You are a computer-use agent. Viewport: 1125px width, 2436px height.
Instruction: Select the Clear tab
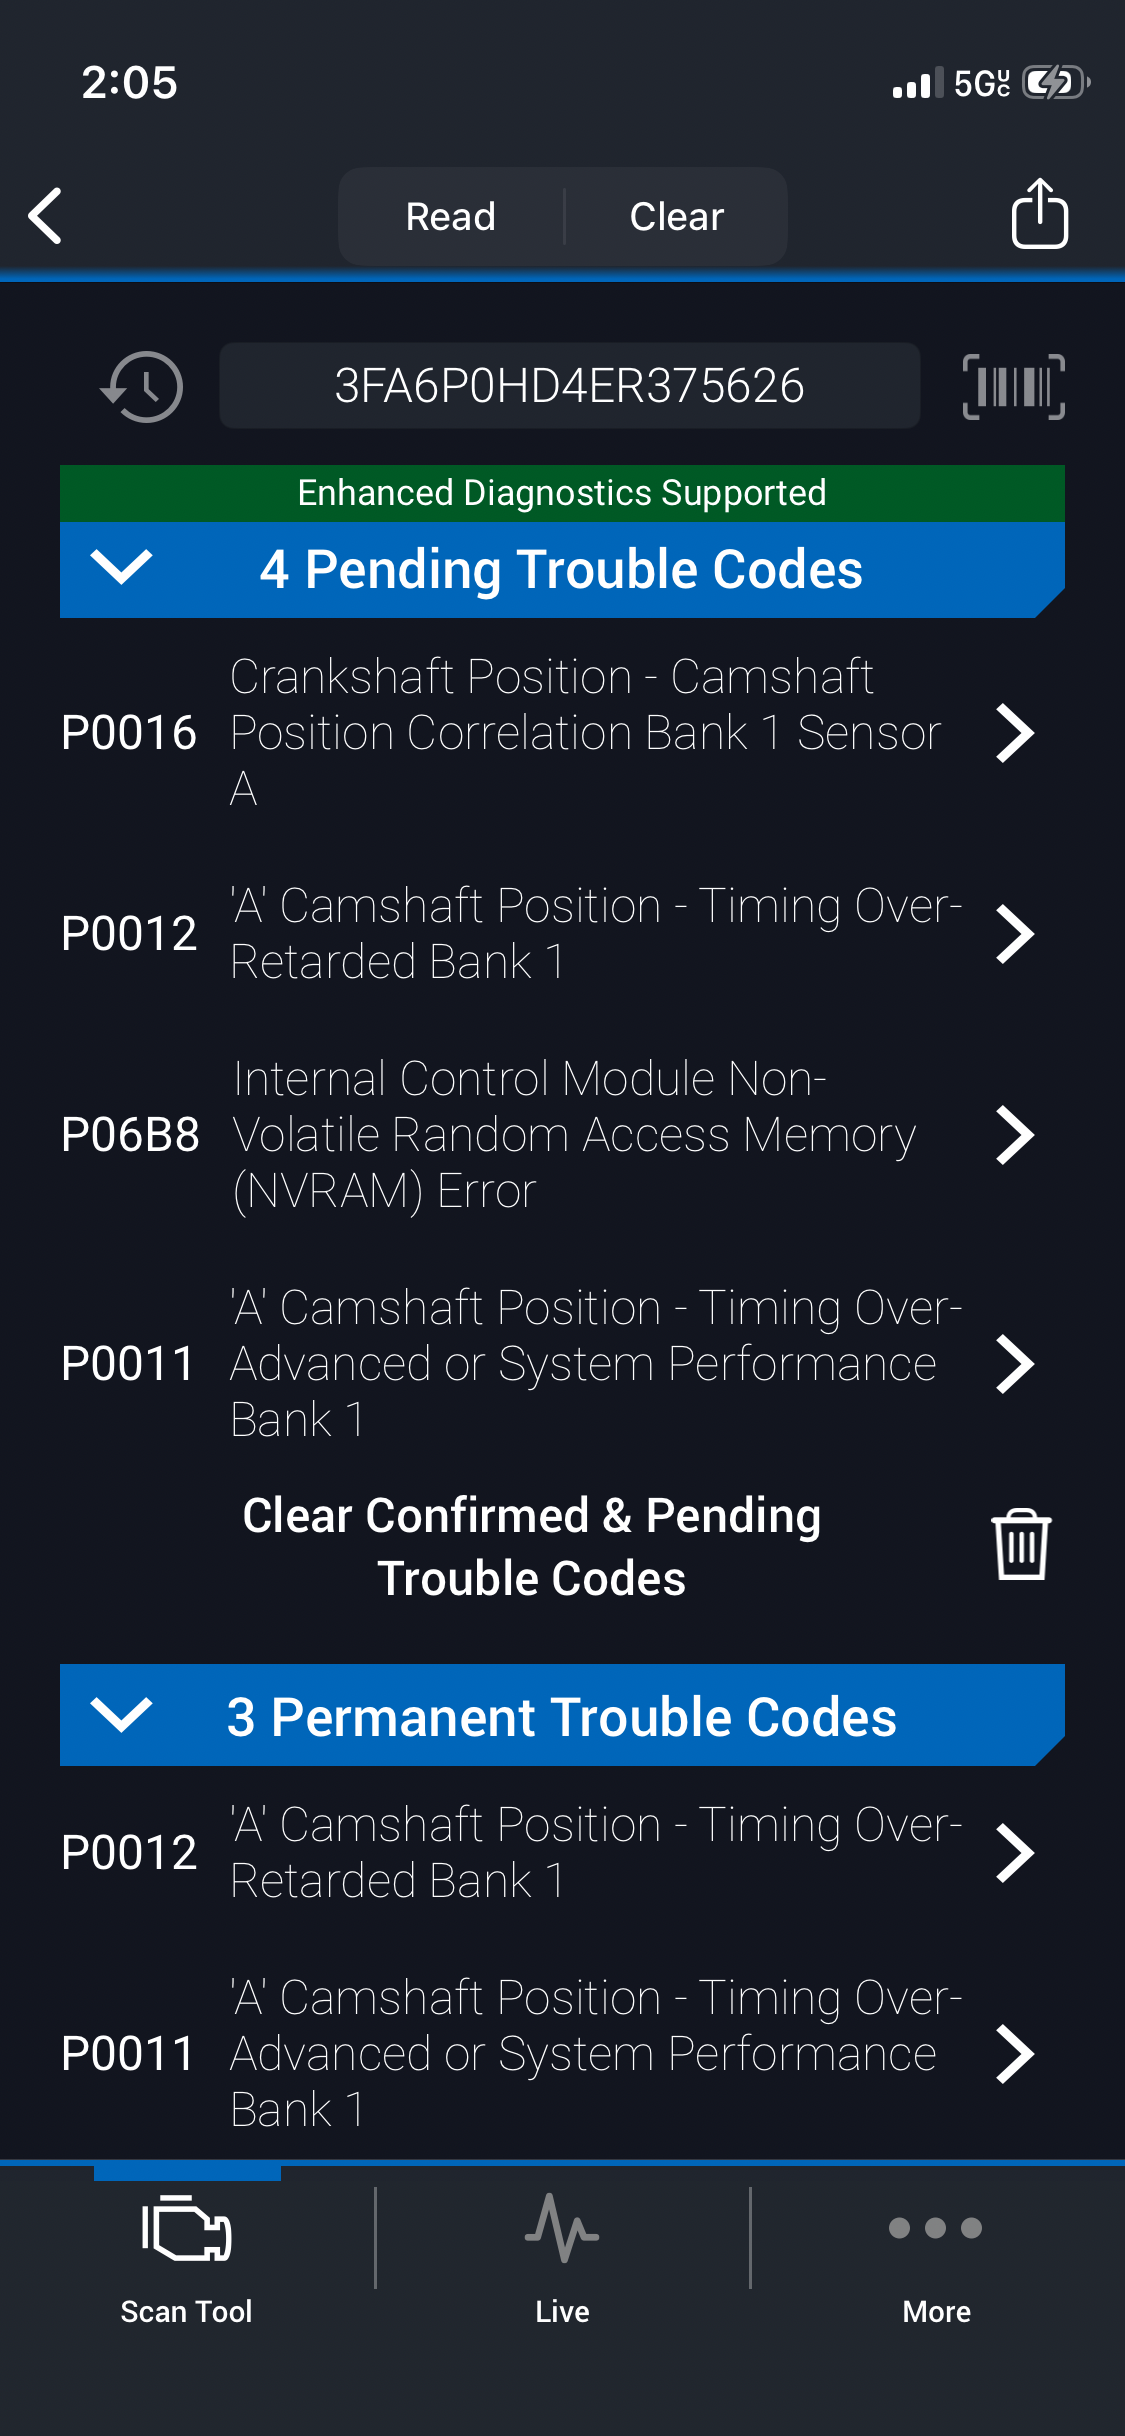[x=677, y=216]
